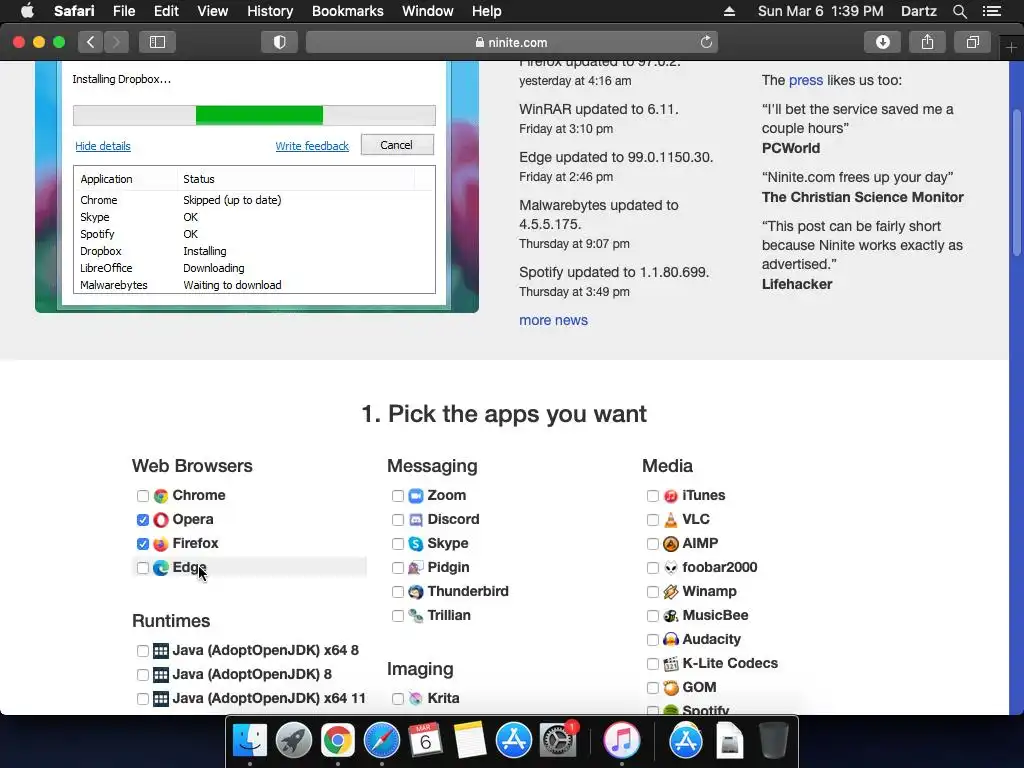Viewport: 1024px width, 768px height.
Task: Click 'Hide details' in installer image
Action: coord(103,146)
